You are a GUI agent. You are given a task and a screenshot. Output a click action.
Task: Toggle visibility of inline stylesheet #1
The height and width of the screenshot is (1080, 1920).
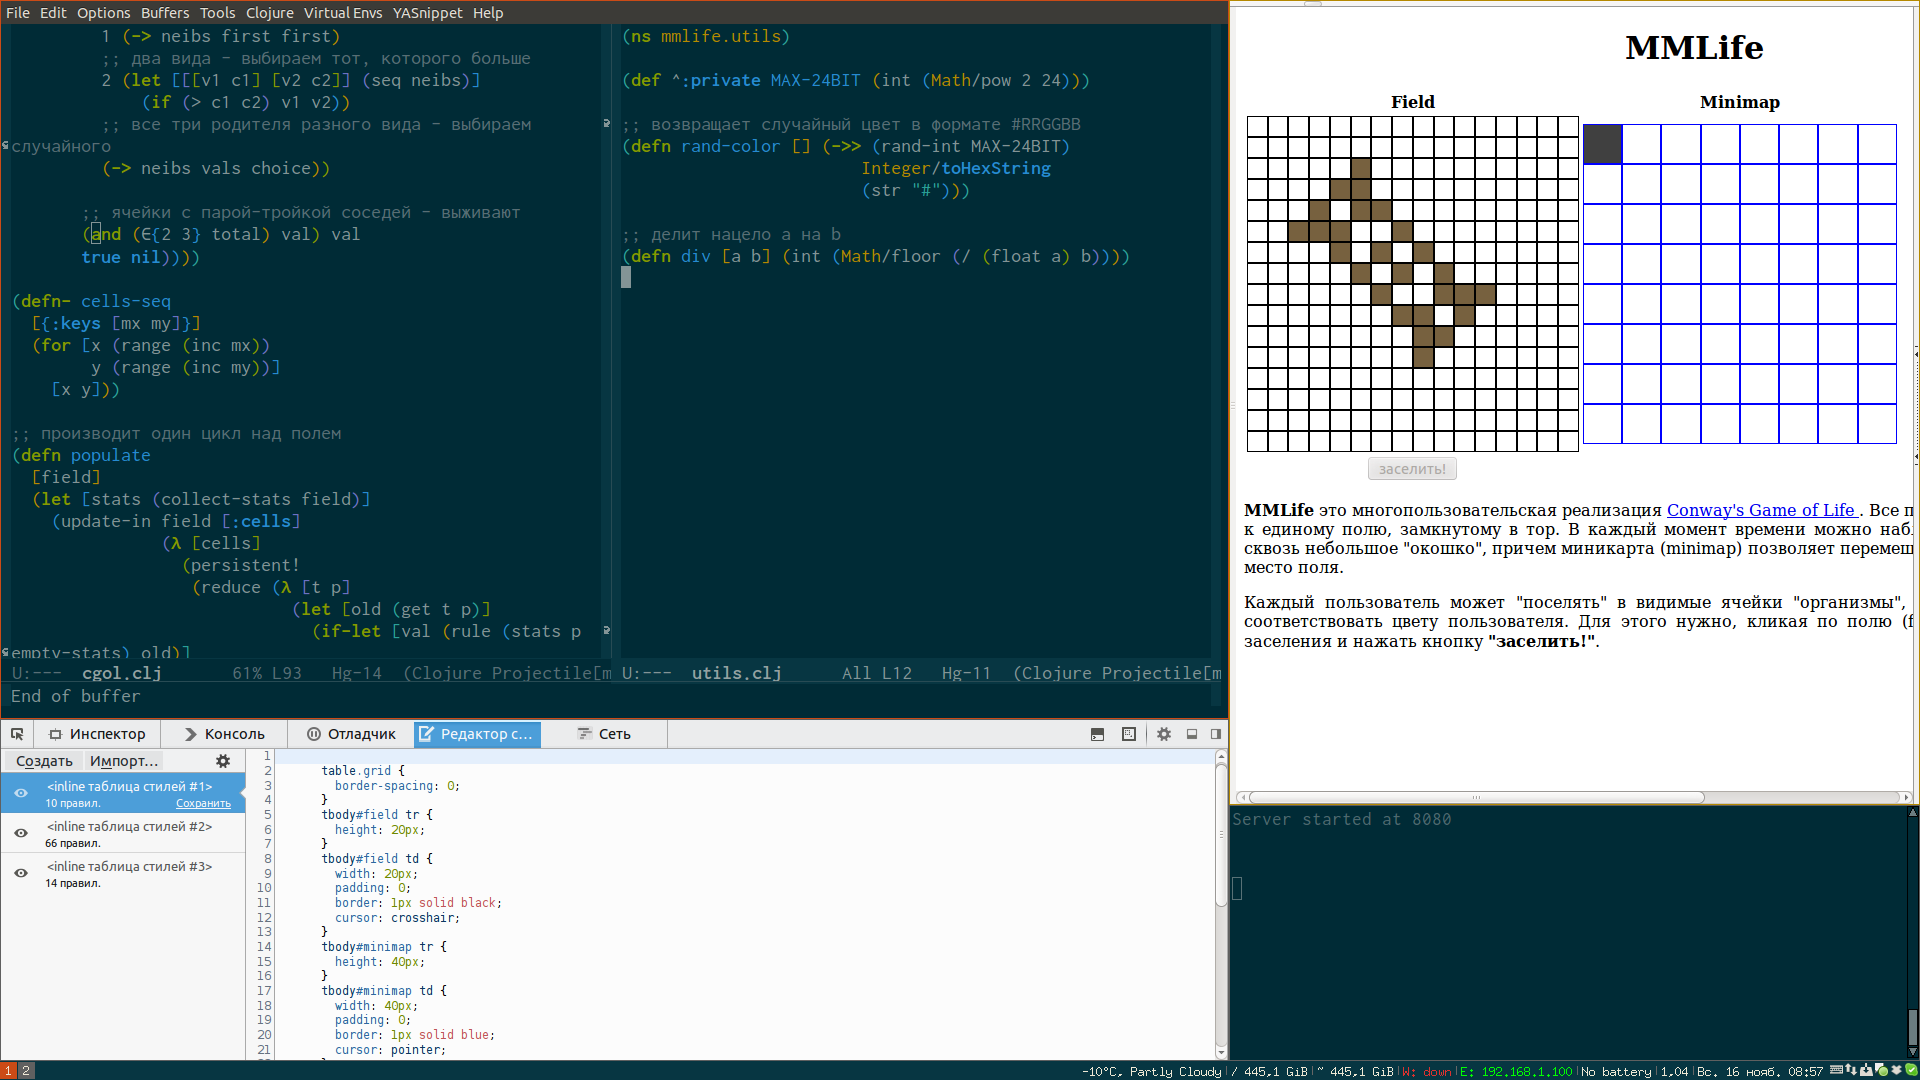[x=21, y=793]
